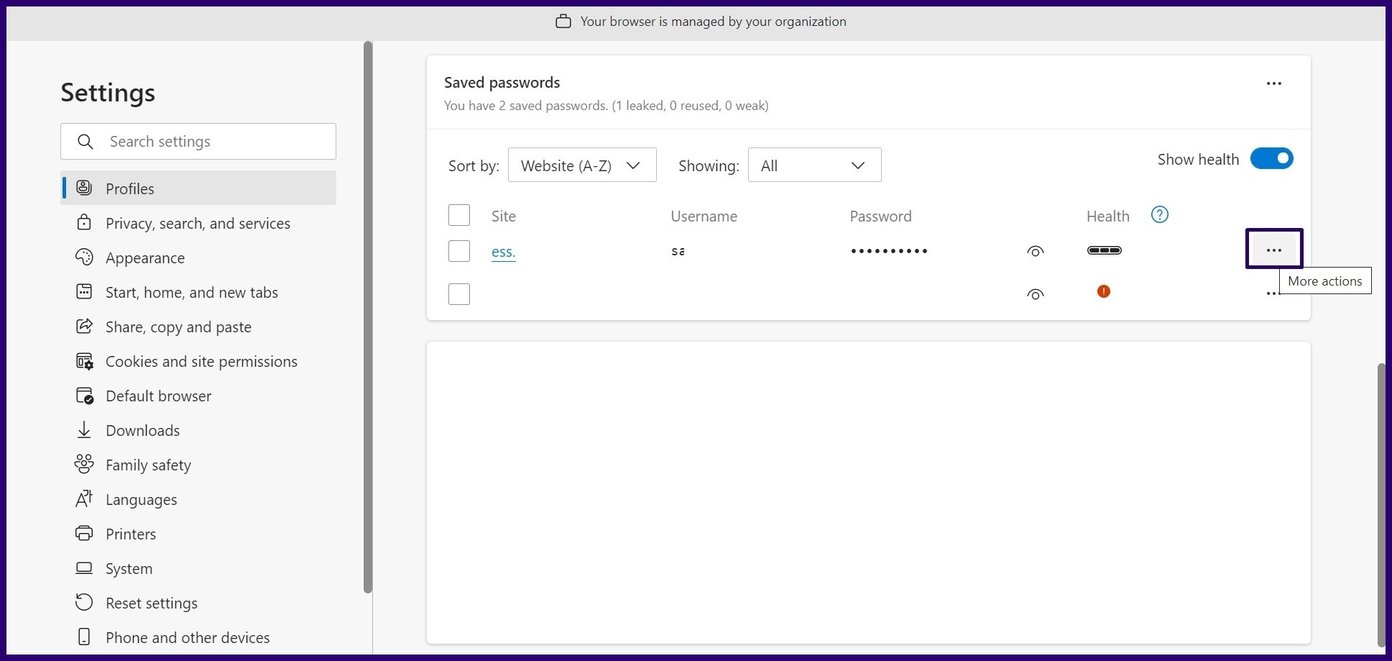Click managed by your organization notice
1392x661 pixels.
tap(713, 21)
